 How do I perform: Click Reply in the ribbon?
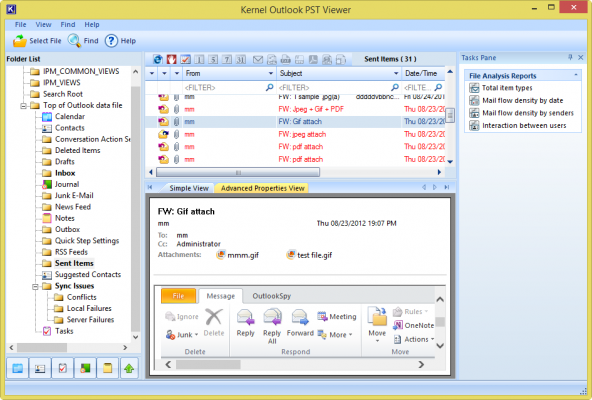coord(245,323)
